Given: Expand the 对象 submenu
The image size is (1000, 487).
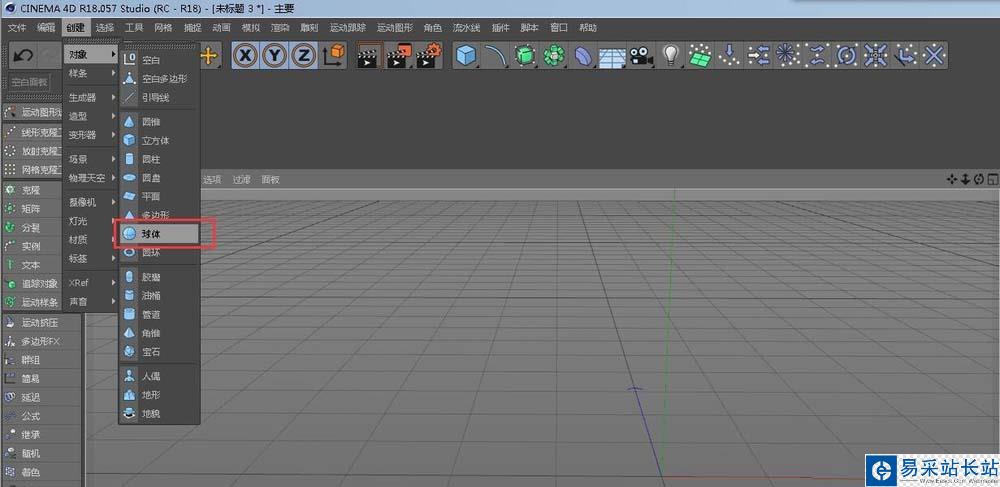Looking at the screenshot, I should click(92, 54).
